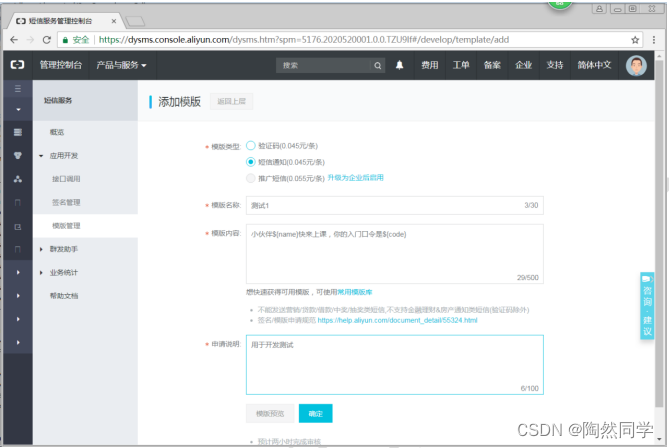Screen dimensions: 669x448
Task: Click the 返回上层 button
Action: point(231,102)
